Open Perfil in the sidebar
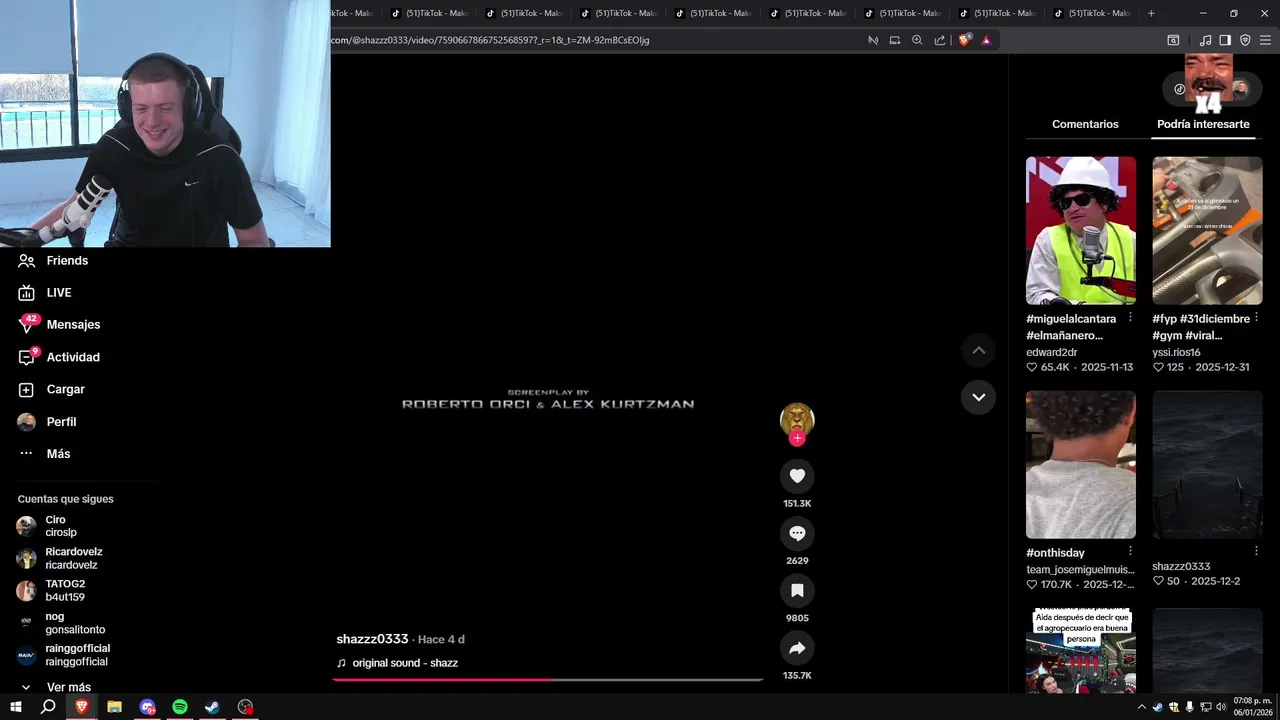Viewport: 1280px width, 720px height. pyautogui.click(x=47, y=422)
